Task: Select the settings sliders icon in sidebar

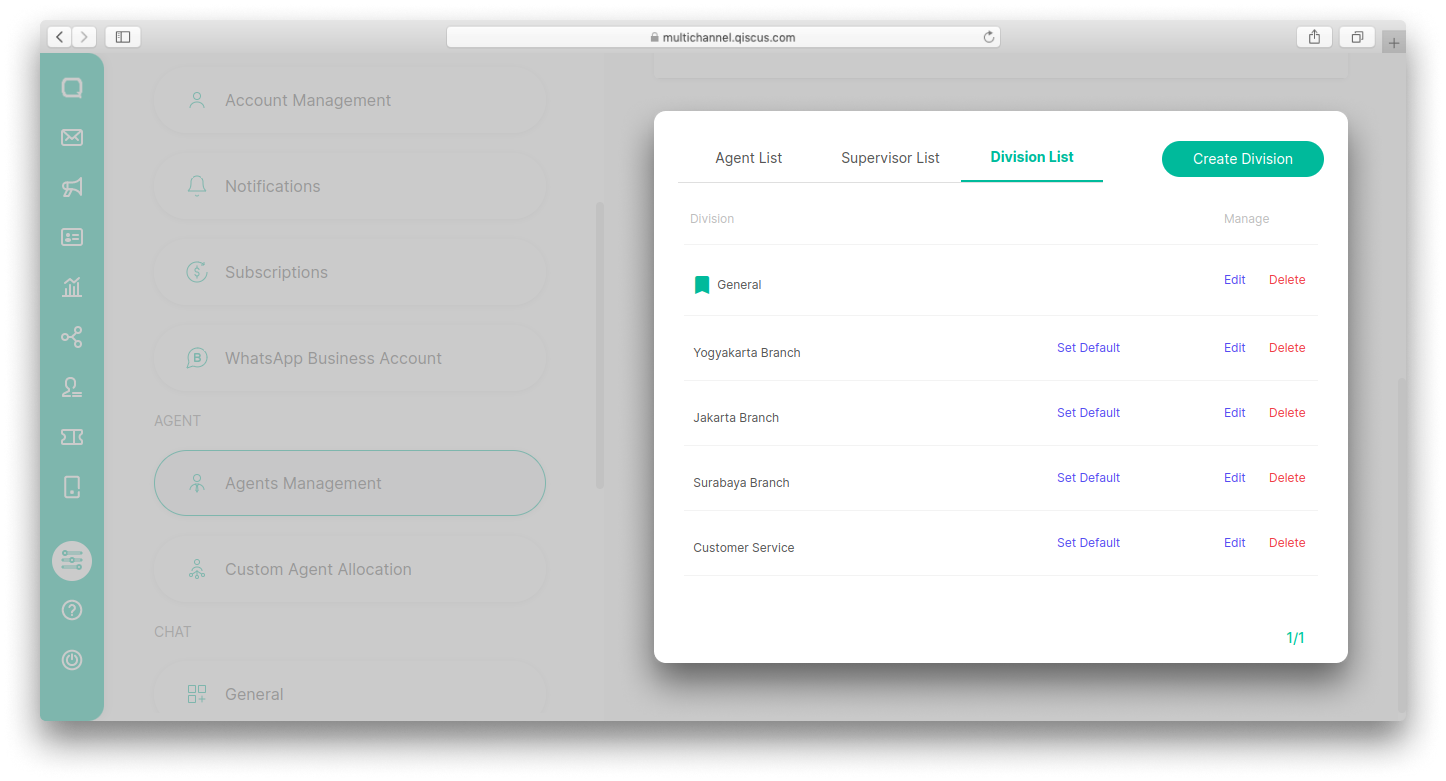Action: (x=72, y=560)
